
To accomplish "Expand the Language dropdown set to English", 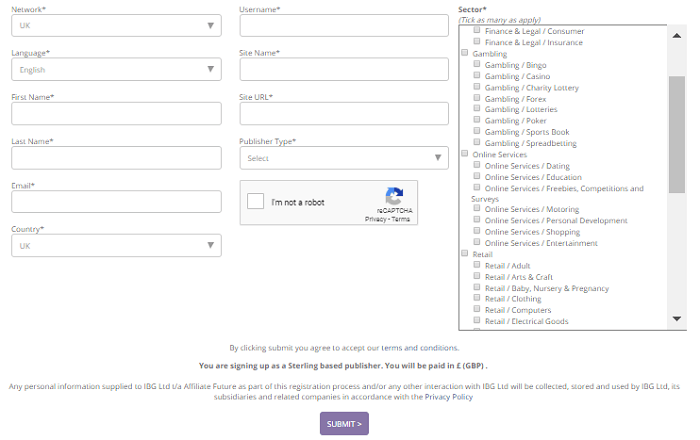I will click(117, 69).
